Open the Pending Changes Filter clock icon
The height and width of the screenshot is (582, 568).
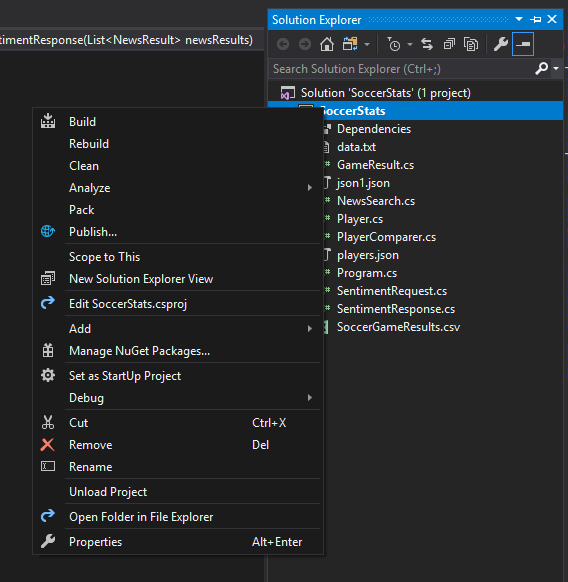click(x=394, y=45)
